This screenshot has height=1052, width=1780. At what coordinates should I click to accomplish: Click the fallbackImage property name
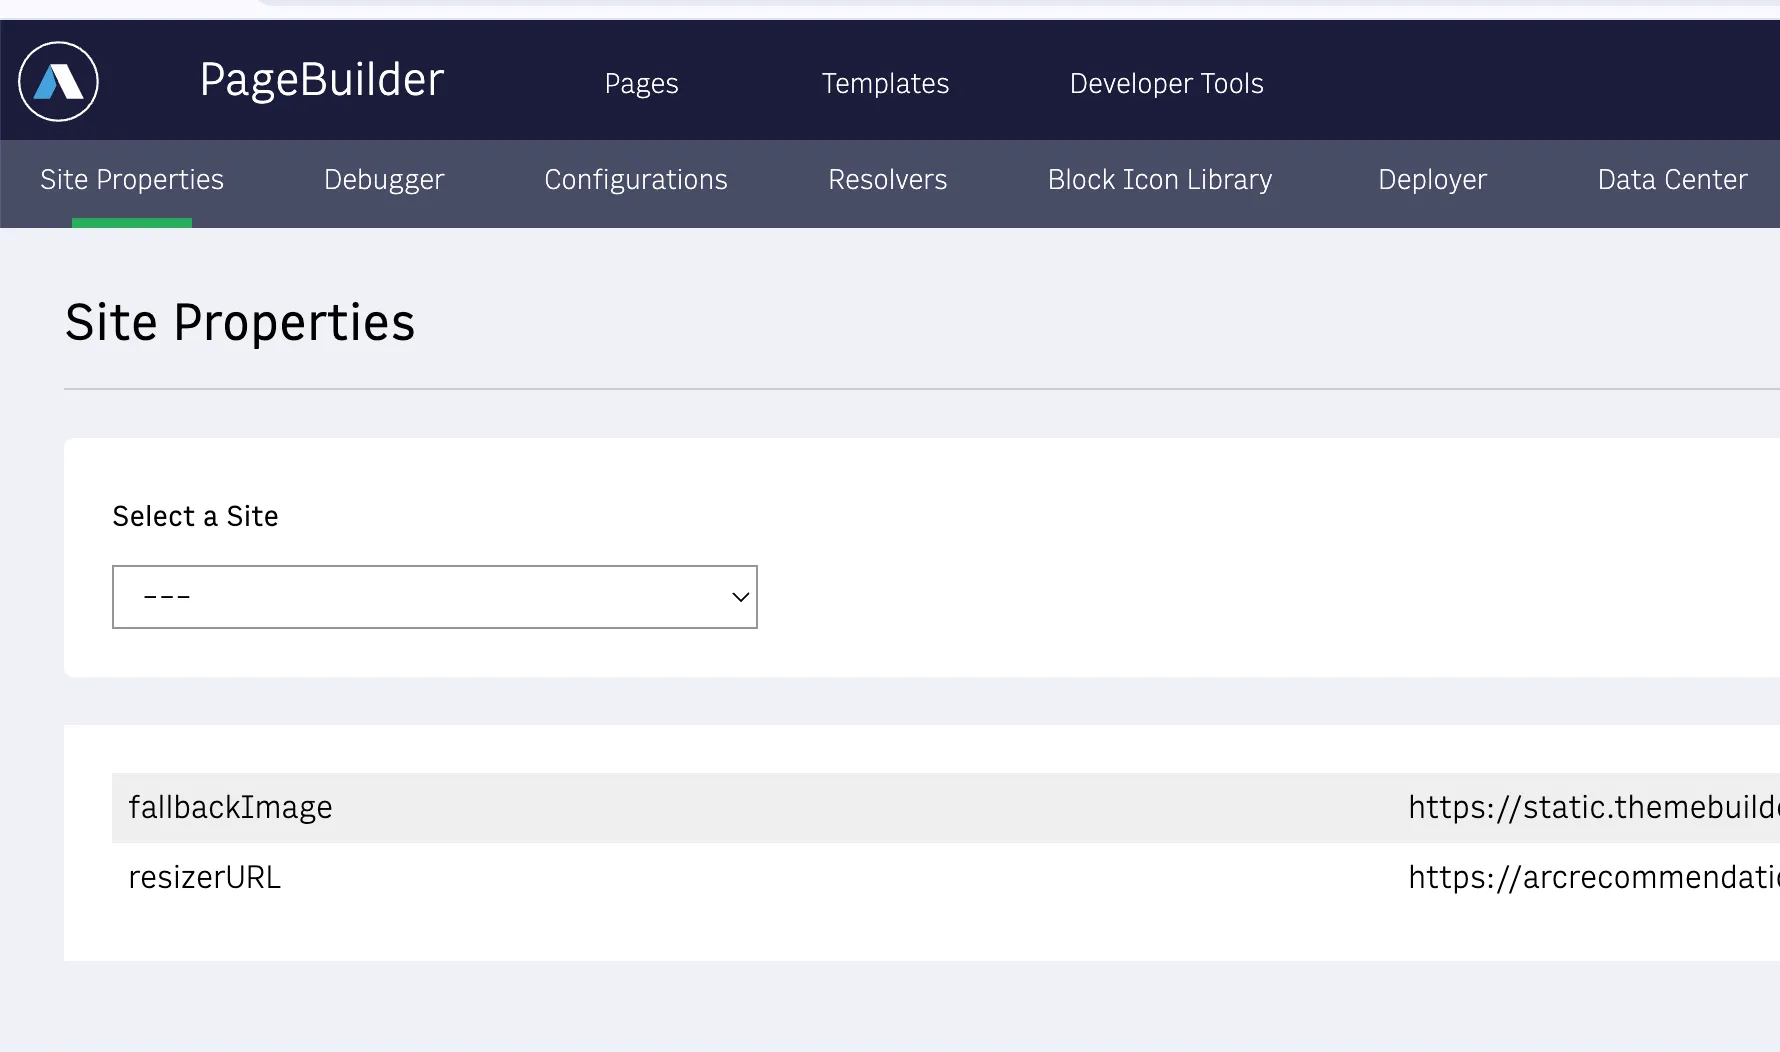point(230,807)
